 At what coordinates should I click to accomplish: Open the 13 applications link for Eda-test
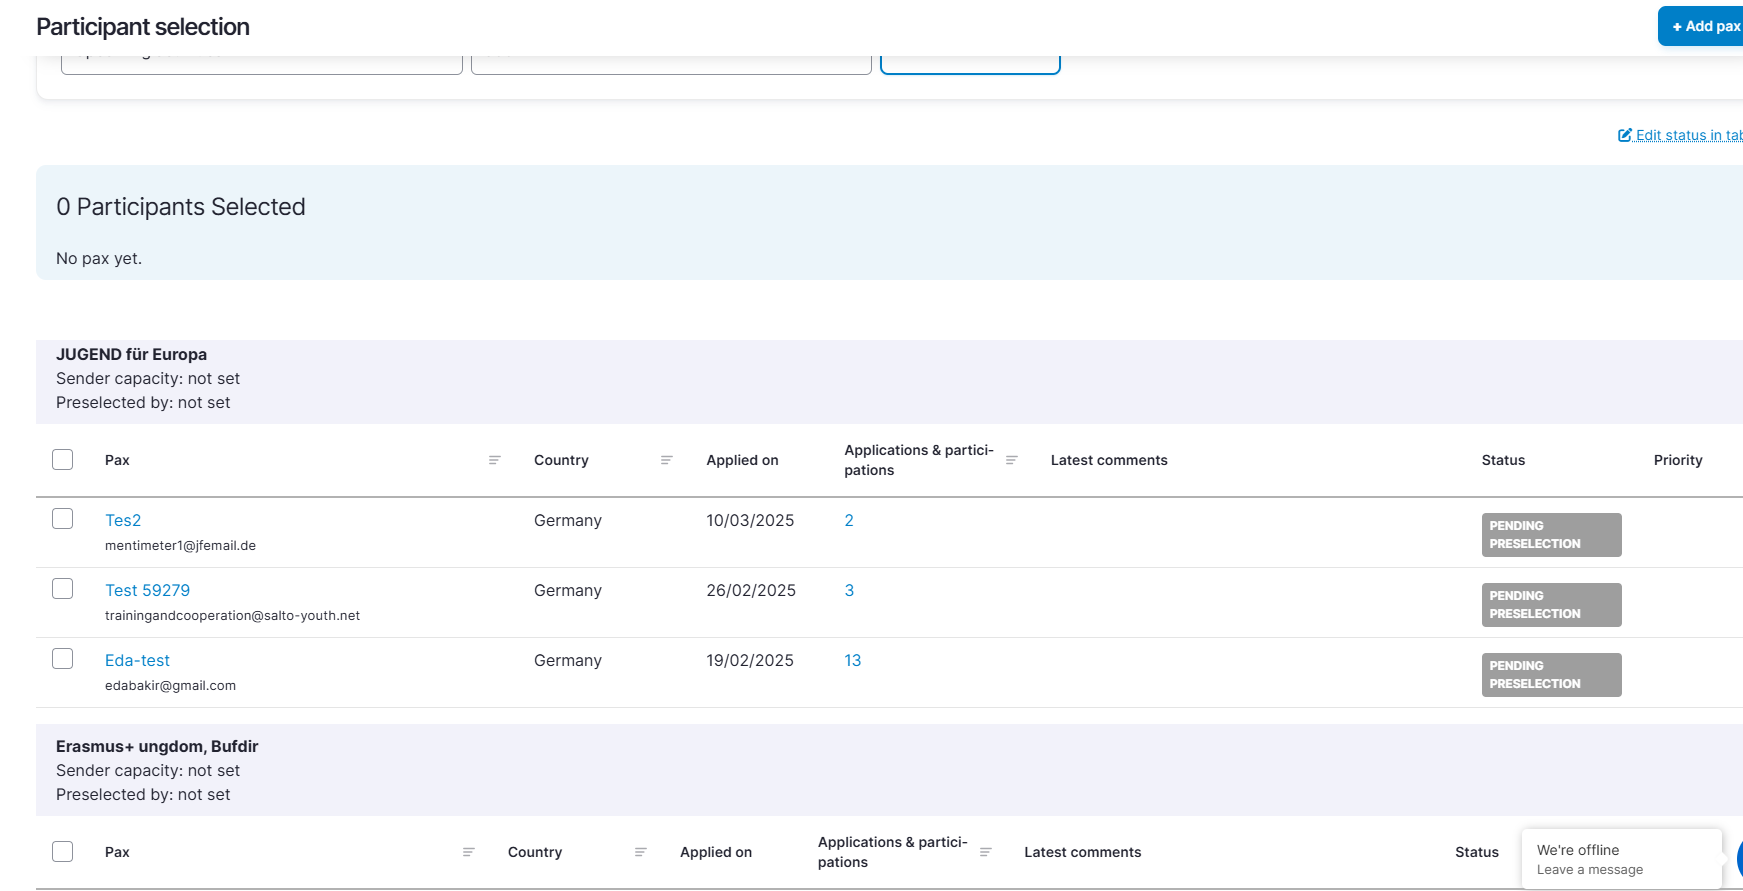(x=852, y=660)
